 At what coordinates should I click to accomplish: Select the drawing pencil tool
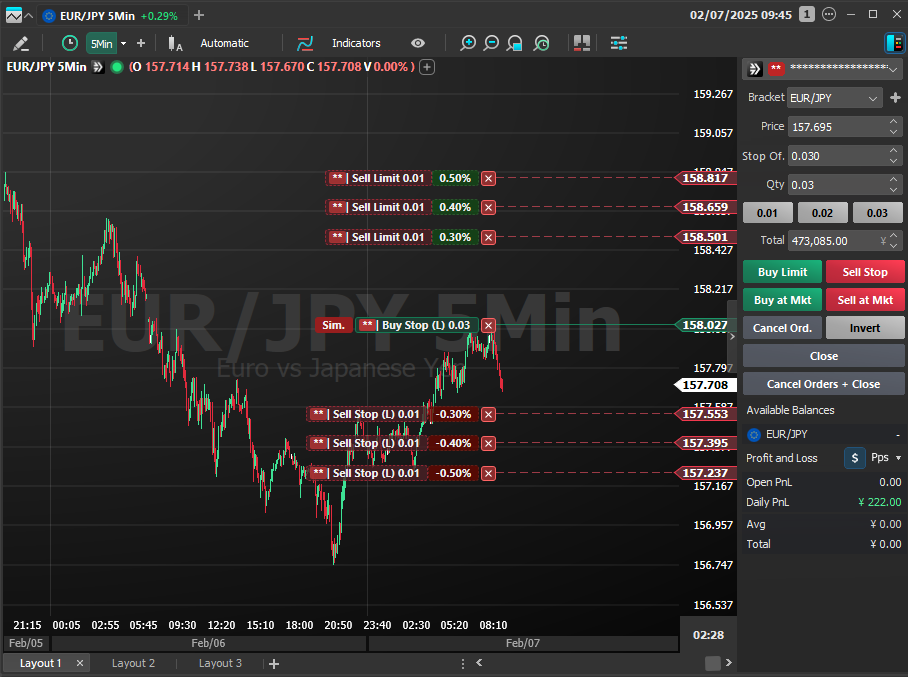coord(21,43)
